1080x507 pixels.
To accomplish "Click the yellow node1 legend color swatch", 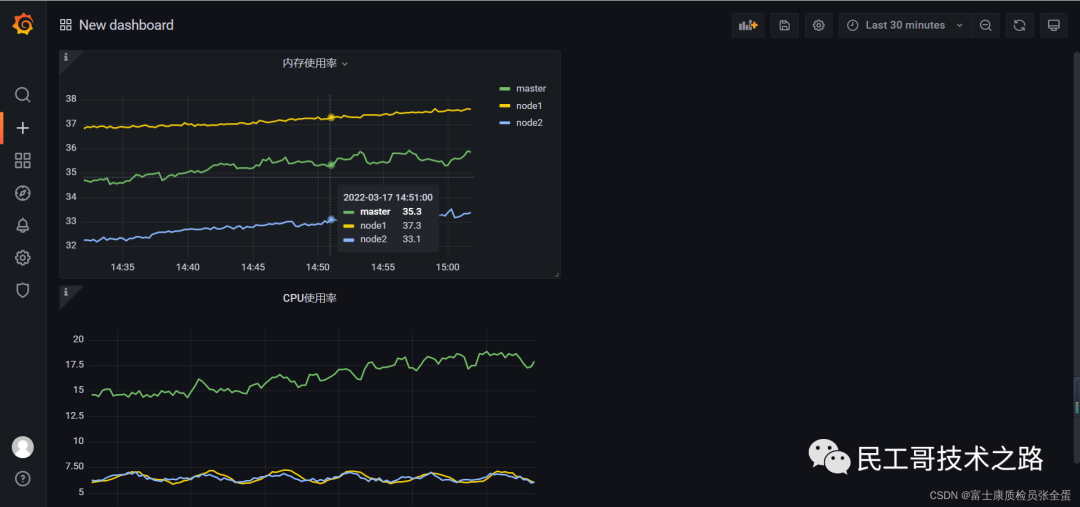I will coord(505,105).
